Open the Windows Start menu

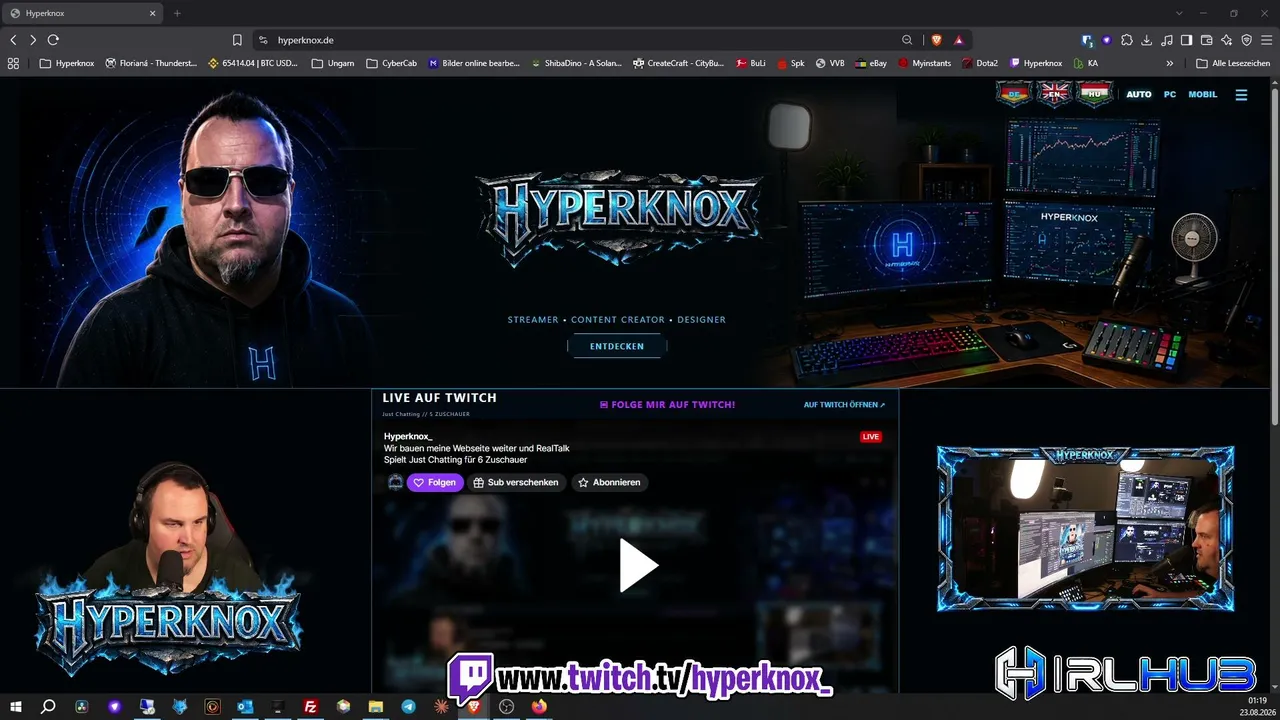coord(16,706)
